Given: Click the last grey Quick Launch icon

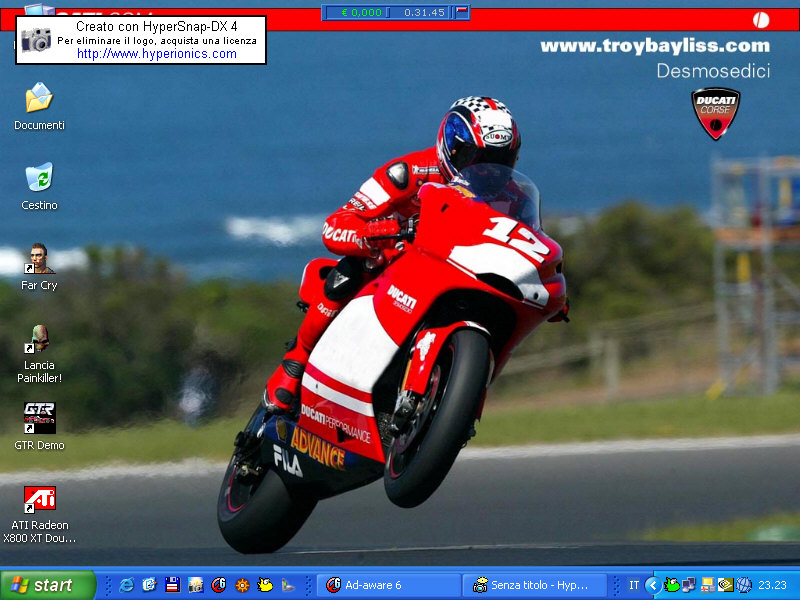Looking at the screenshot, I should tap(288, 585).
